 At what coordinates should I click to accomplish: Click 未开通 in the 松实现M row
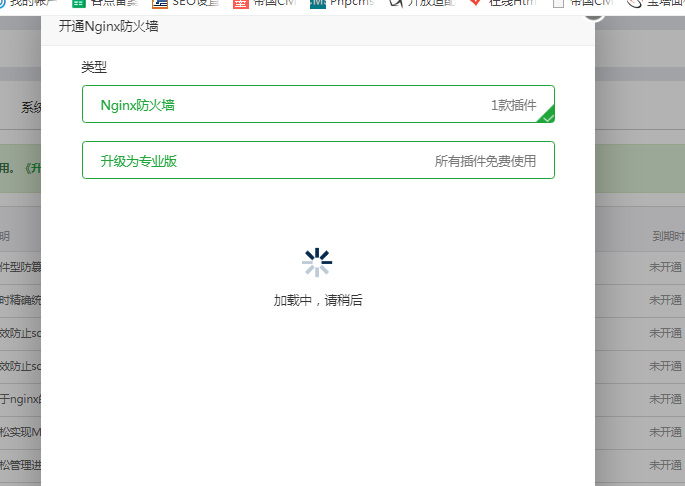665,432
